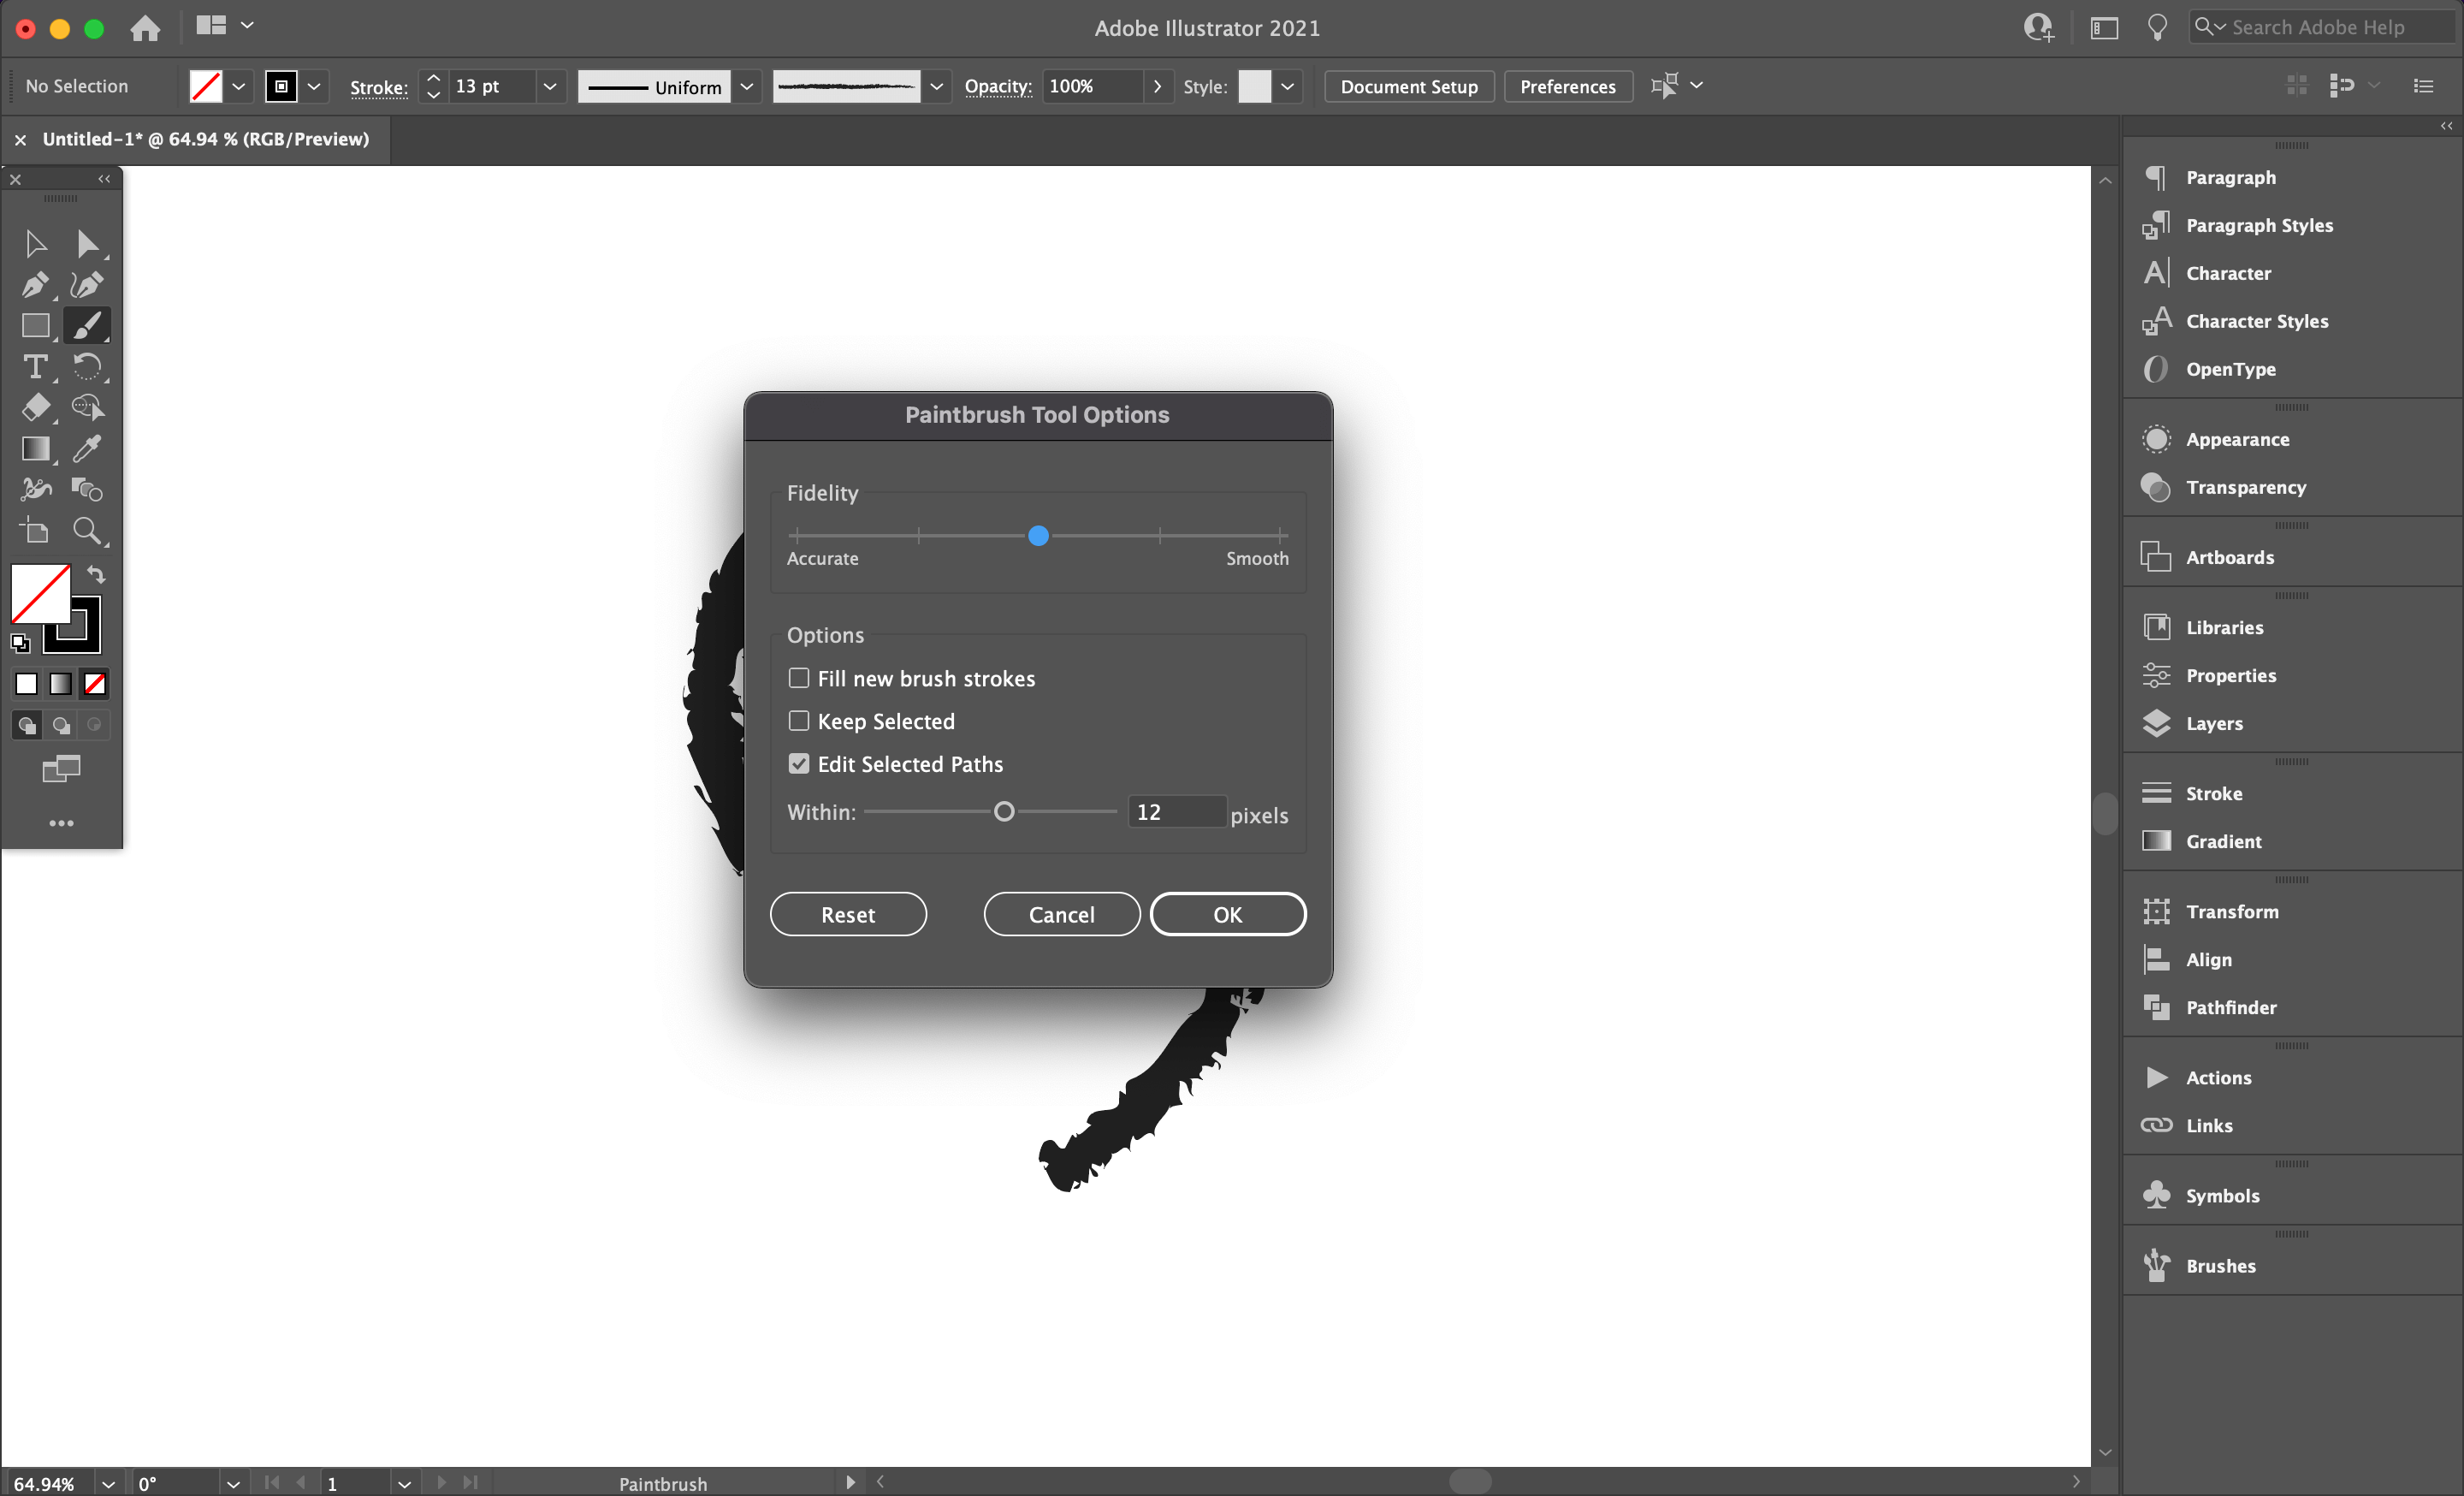Select the Eyedropper tool
This screenshot has width=2464, height=1496.
tap(87, 449)
